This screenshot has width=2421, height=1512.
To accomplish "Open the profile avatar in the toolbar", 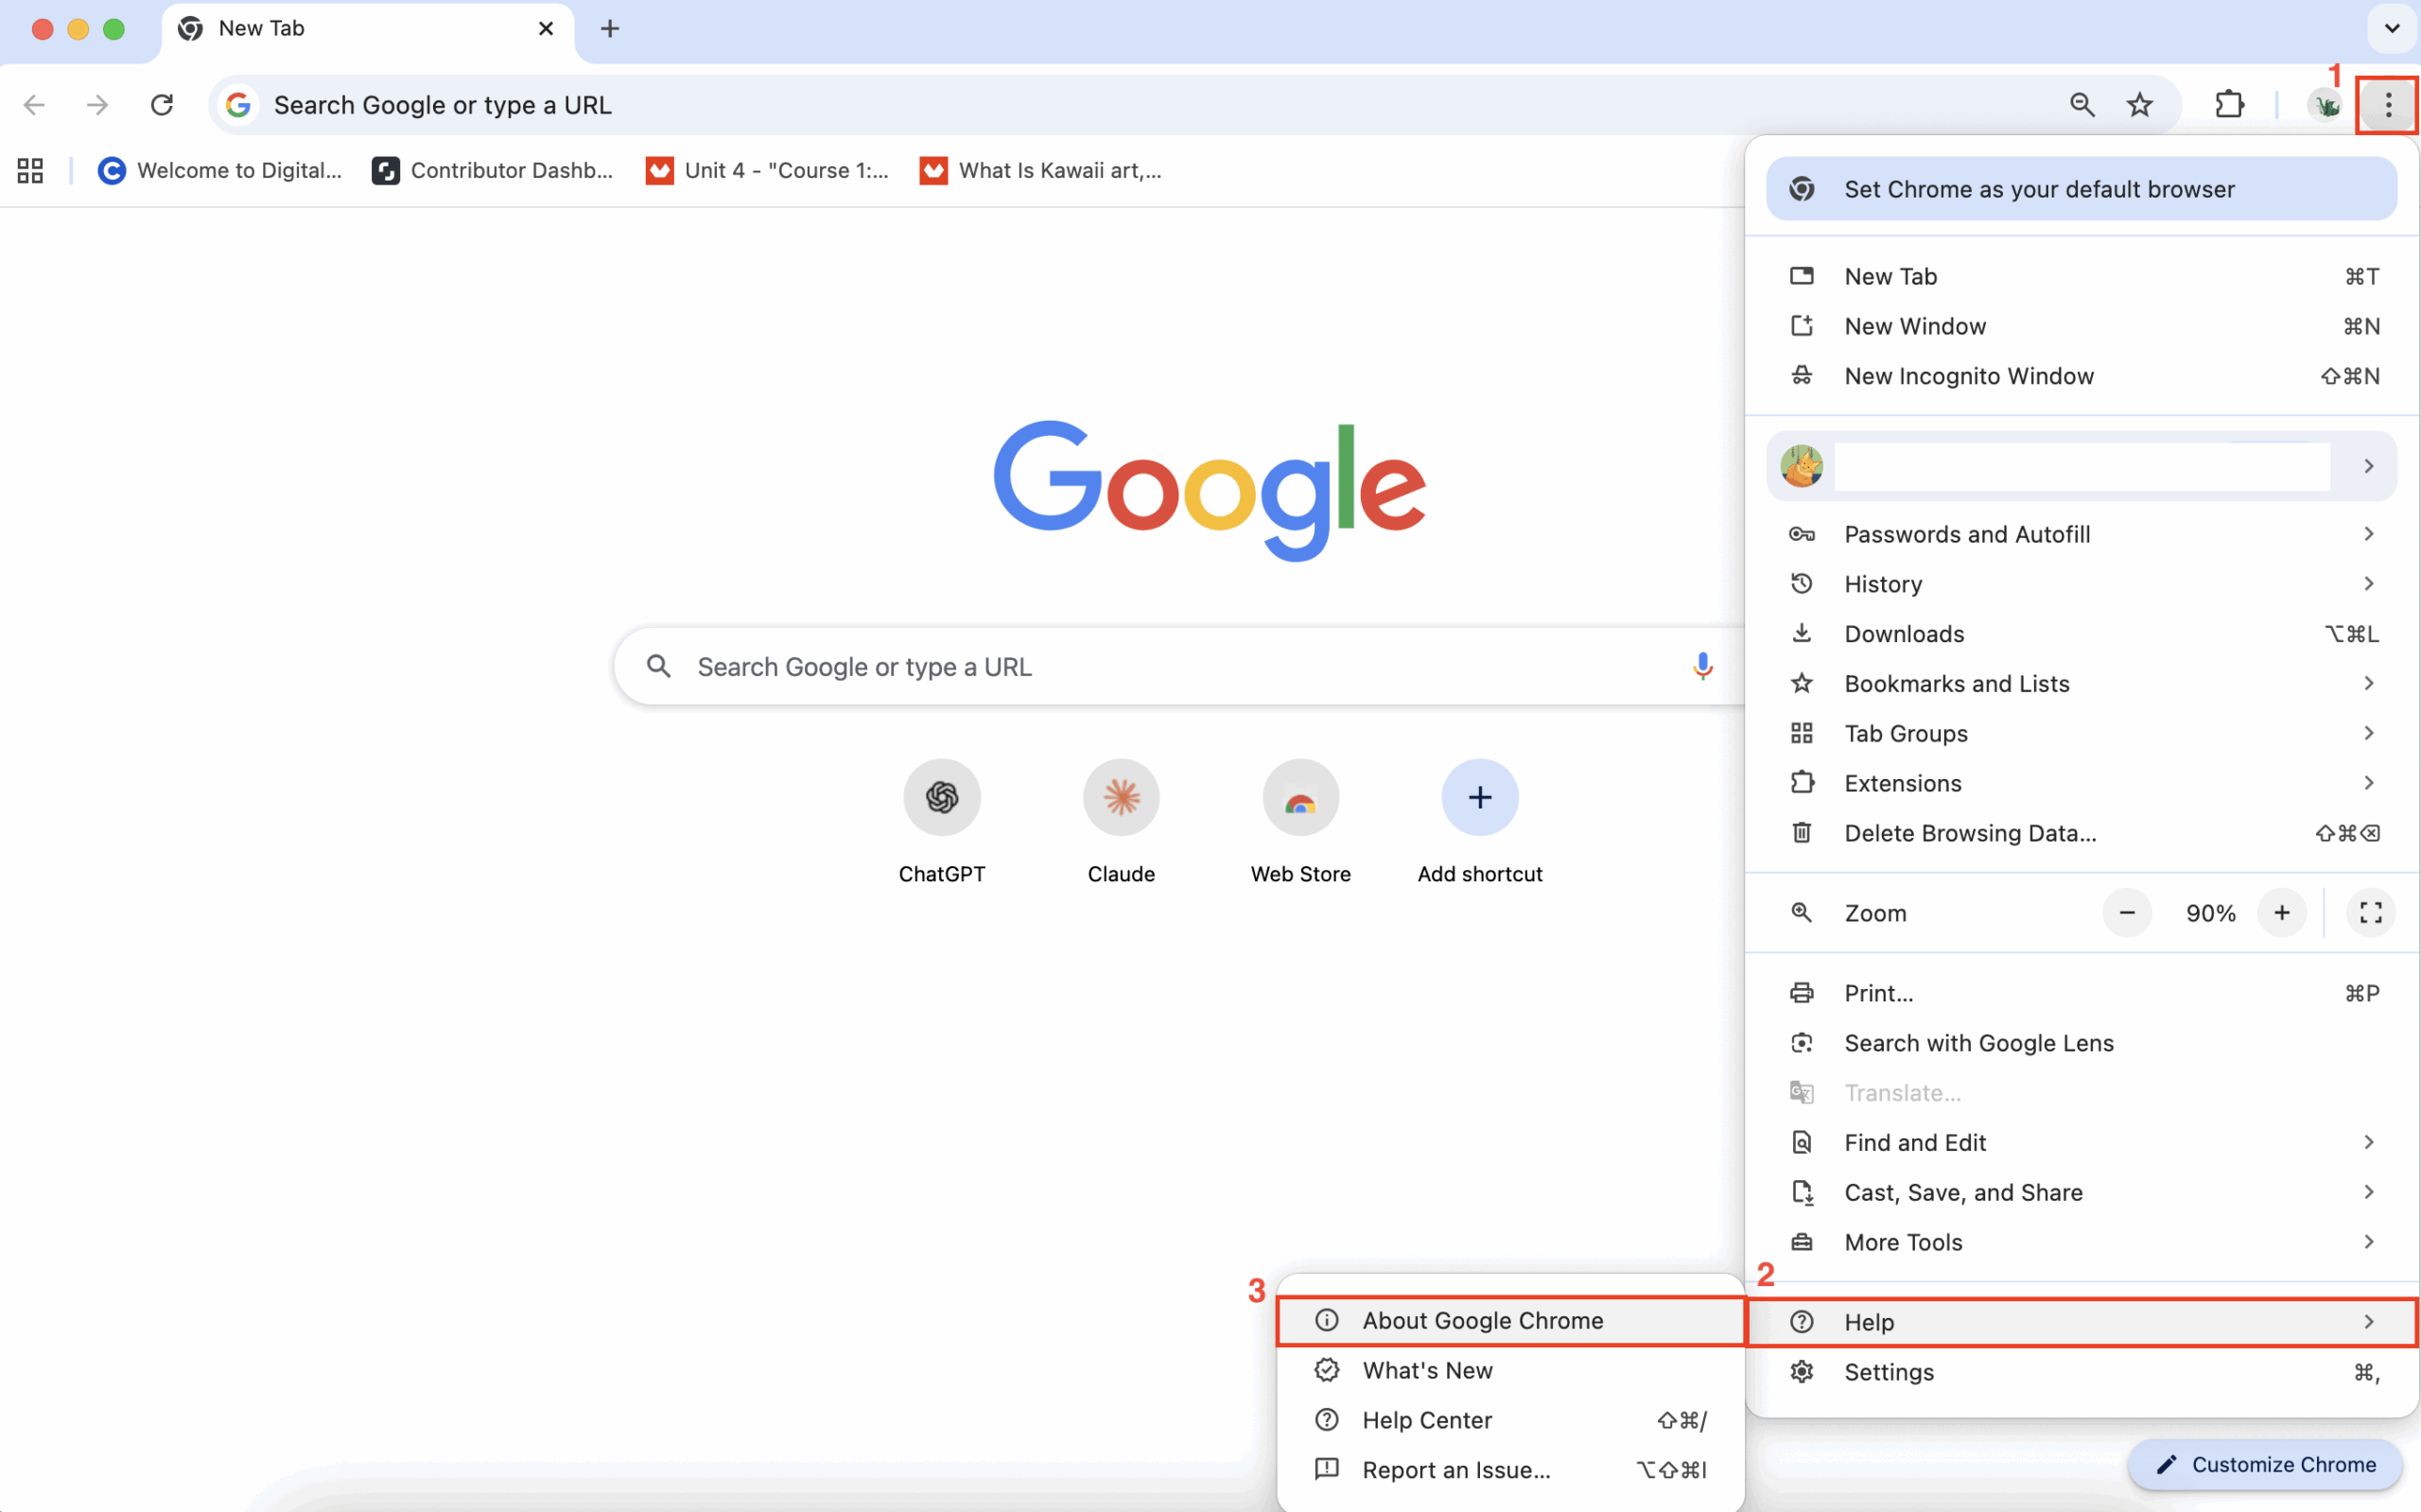I will [2324, 104].
